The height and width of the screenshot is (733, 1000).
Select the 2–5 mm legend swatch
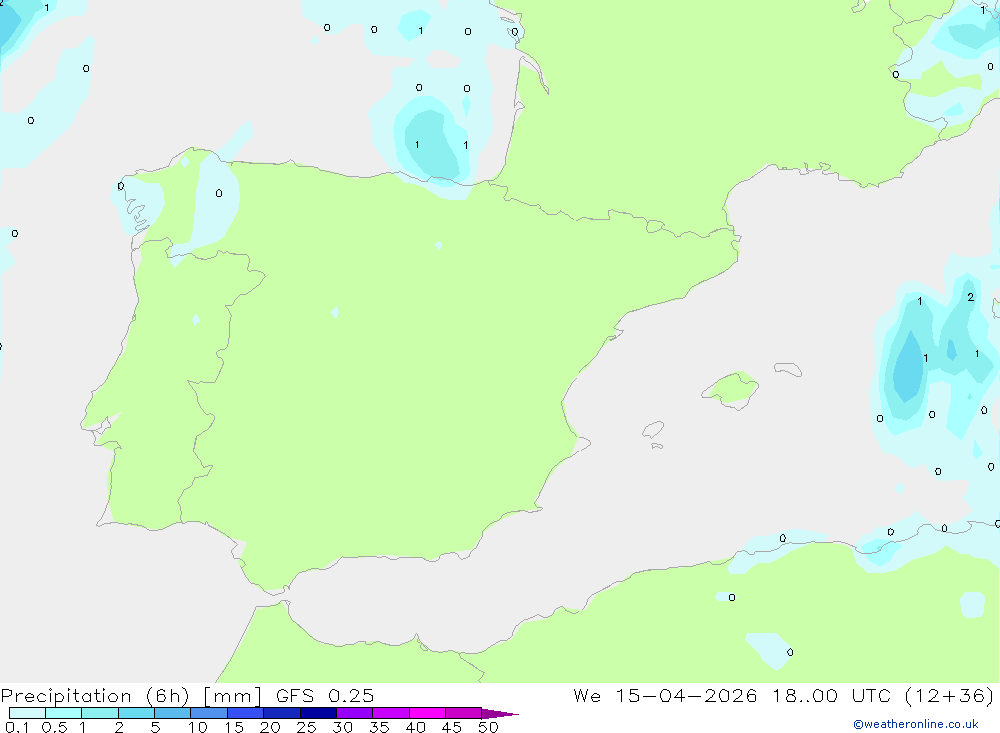(136, 713)
